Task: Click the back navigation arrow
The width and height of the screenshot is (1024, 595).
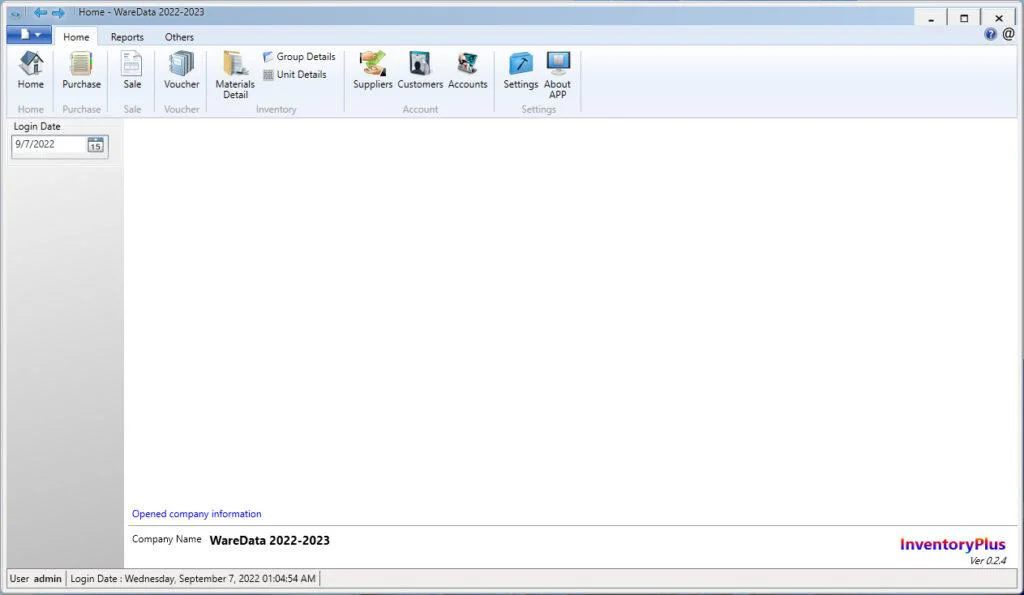Action: coord(41,13)
